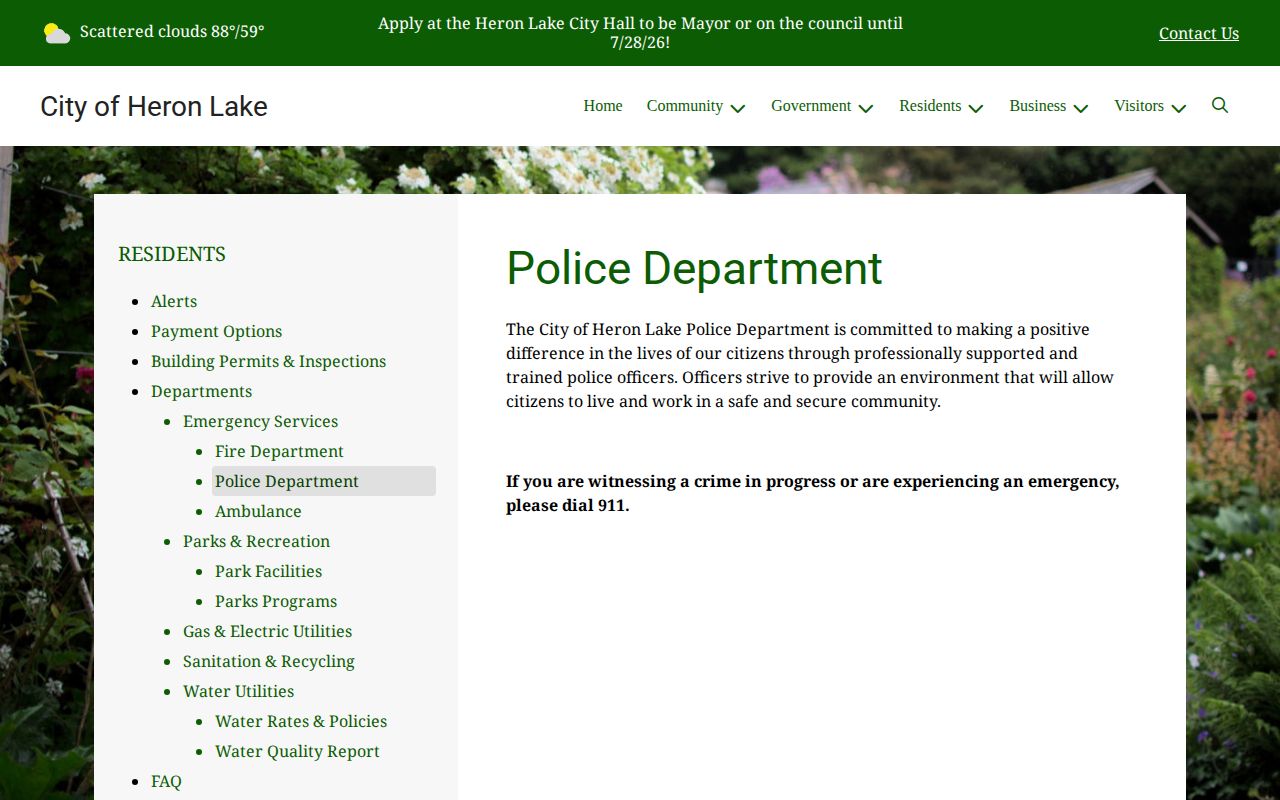Open Building Permits & Inspections link
Image resolution: width=1280 pixels, height=800 pixels.
[x=268, y=361]
